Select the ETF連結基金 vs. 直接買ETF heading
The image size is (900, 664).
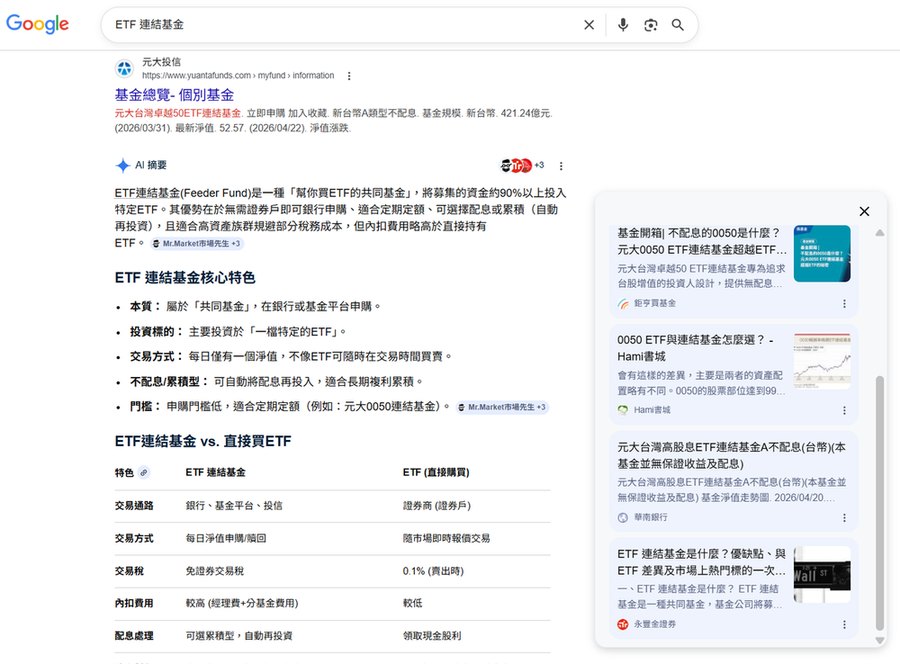coord(203,441)
